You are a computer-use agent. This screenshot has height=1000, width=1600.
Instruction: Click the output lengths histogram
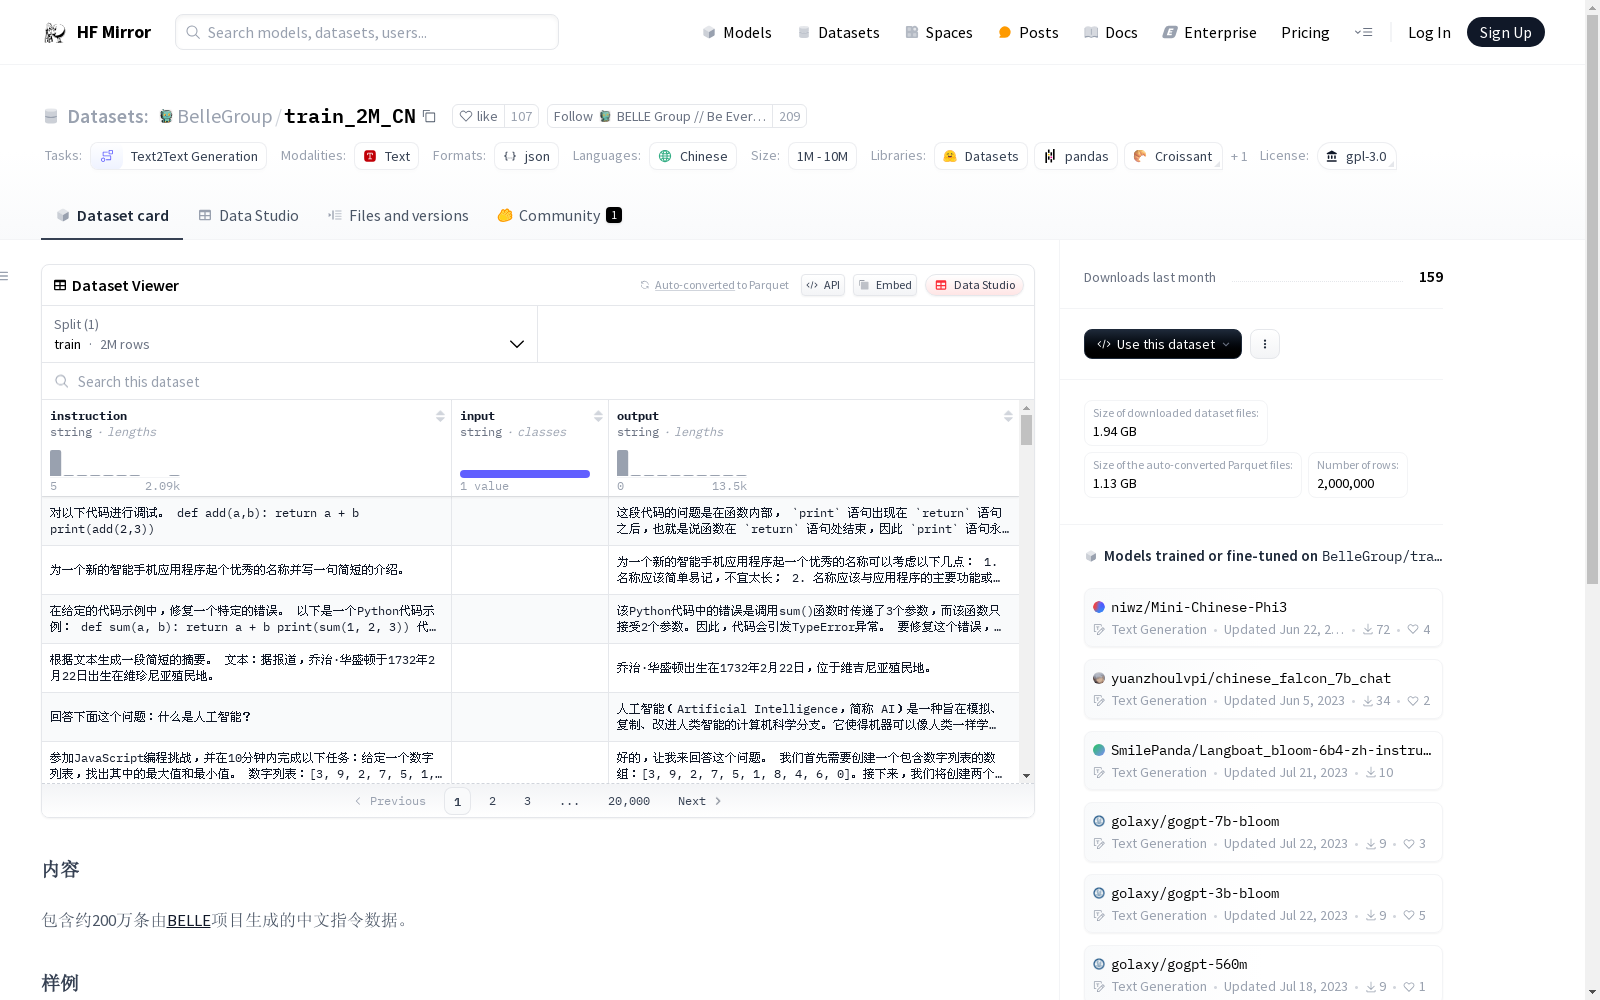click(x=682, y=463)
